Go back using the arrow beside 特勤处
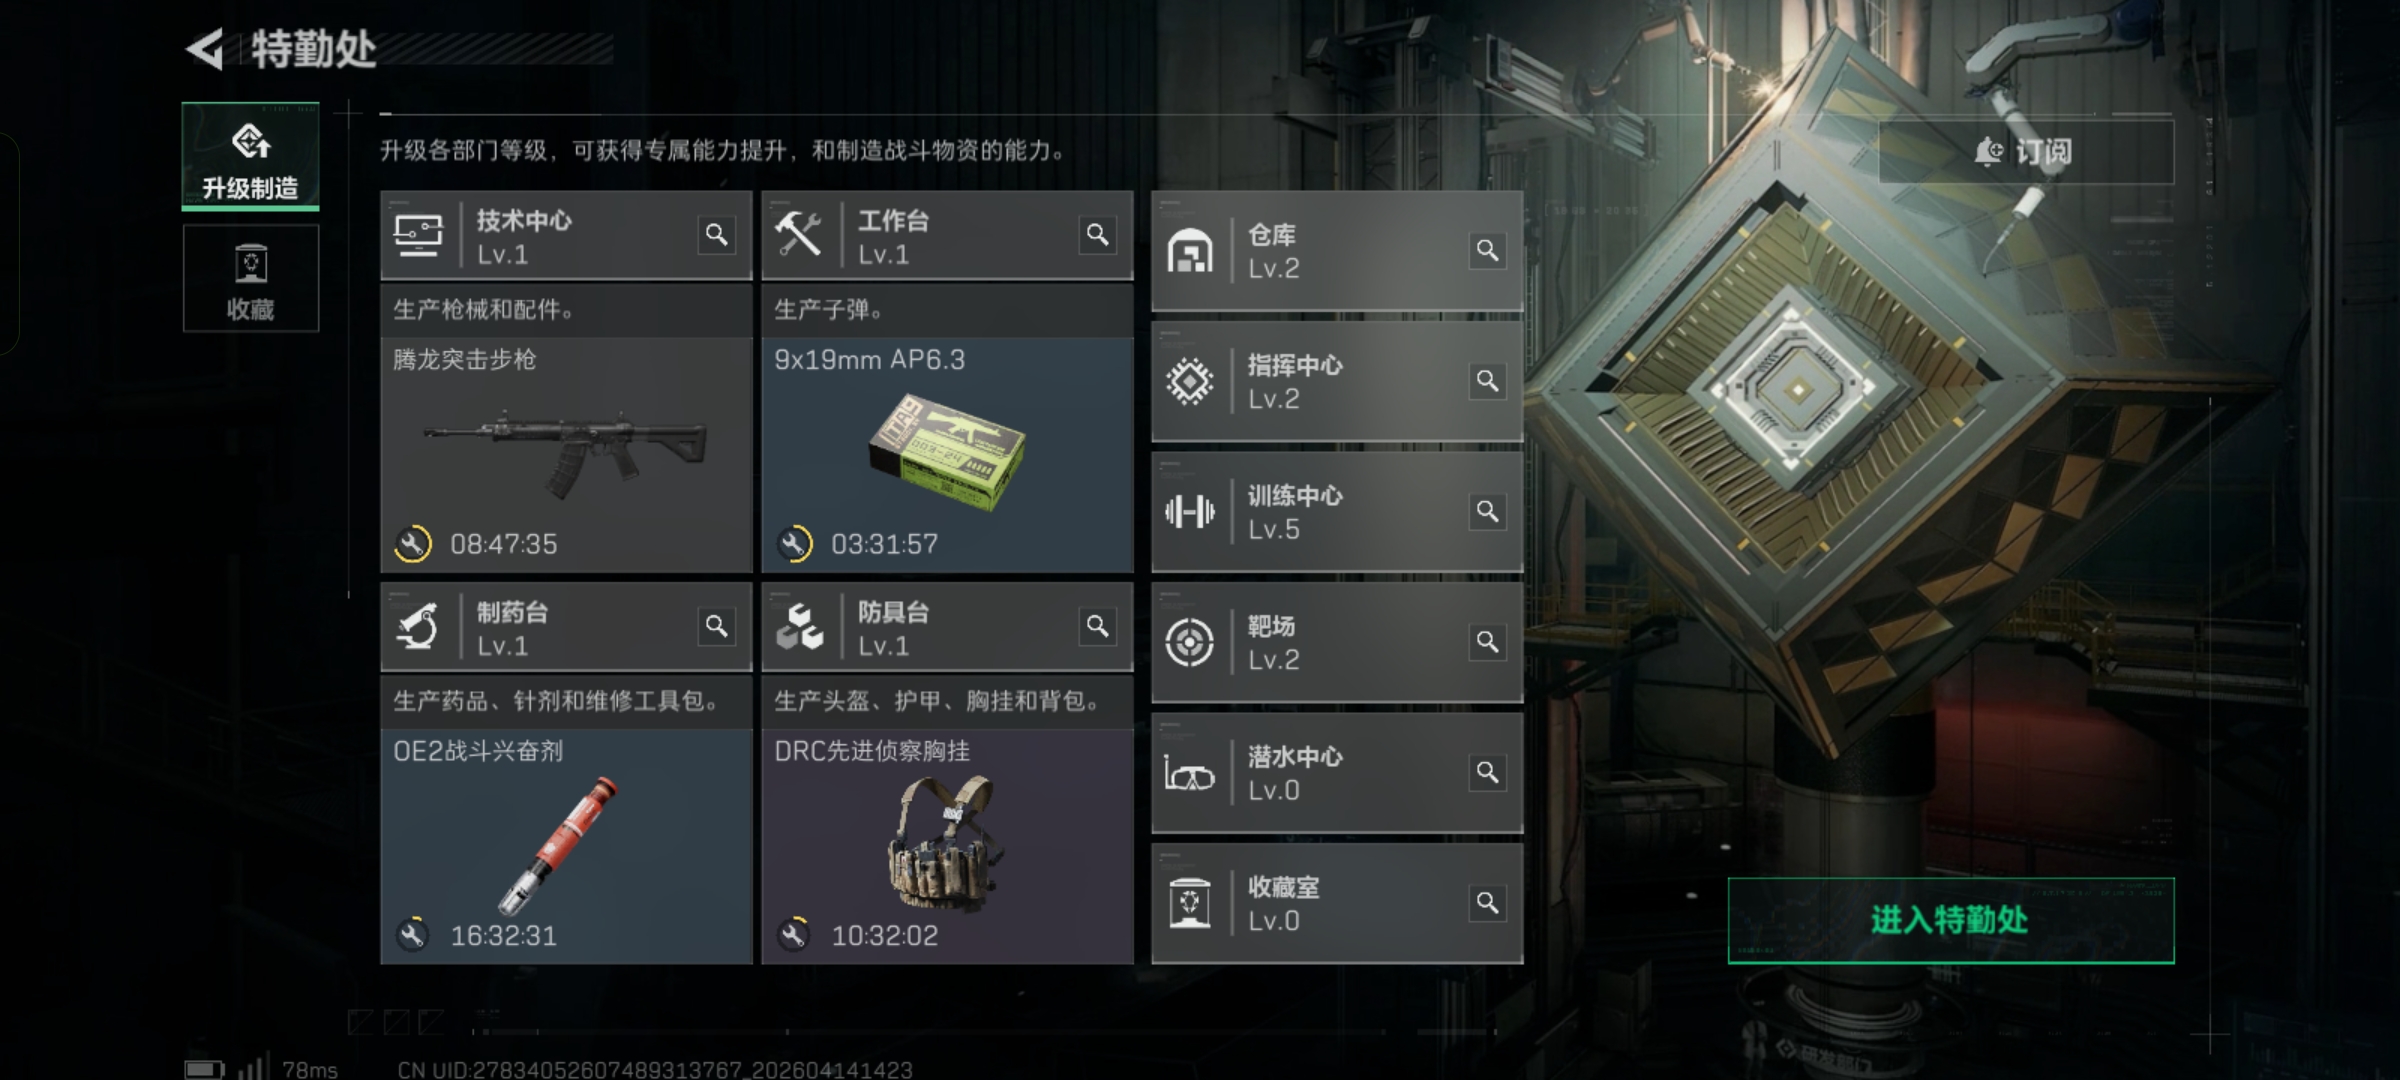The image size is (2400, 1080). (x=206, y=49)
